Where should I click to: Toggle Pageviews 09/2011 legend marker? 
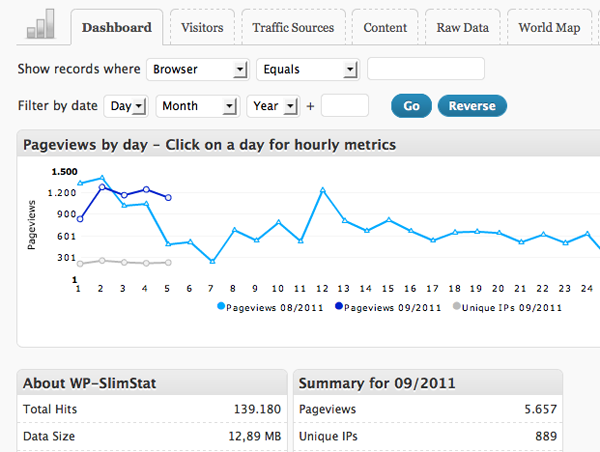point(340,307)
